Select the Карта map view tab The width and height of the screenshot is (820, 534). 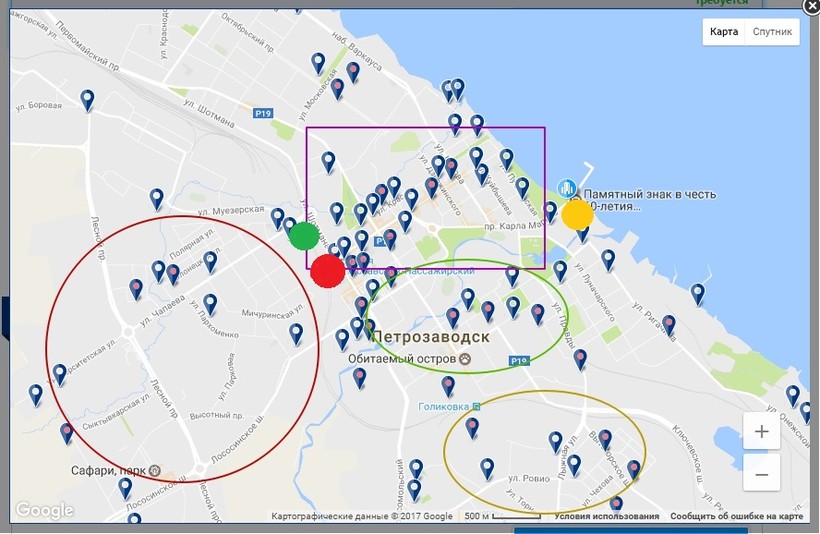pos(724,32)
